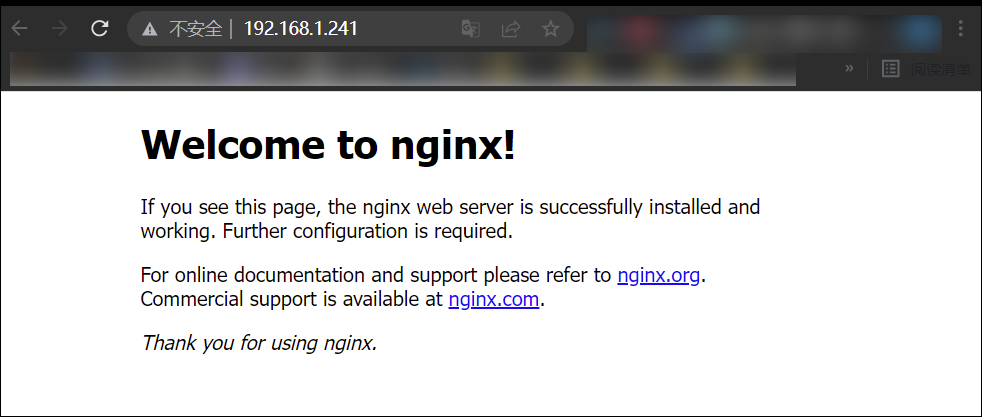Bookmark this page with the star icon
The height and width of the screenshot is (417, 982).
coord(550,28)
